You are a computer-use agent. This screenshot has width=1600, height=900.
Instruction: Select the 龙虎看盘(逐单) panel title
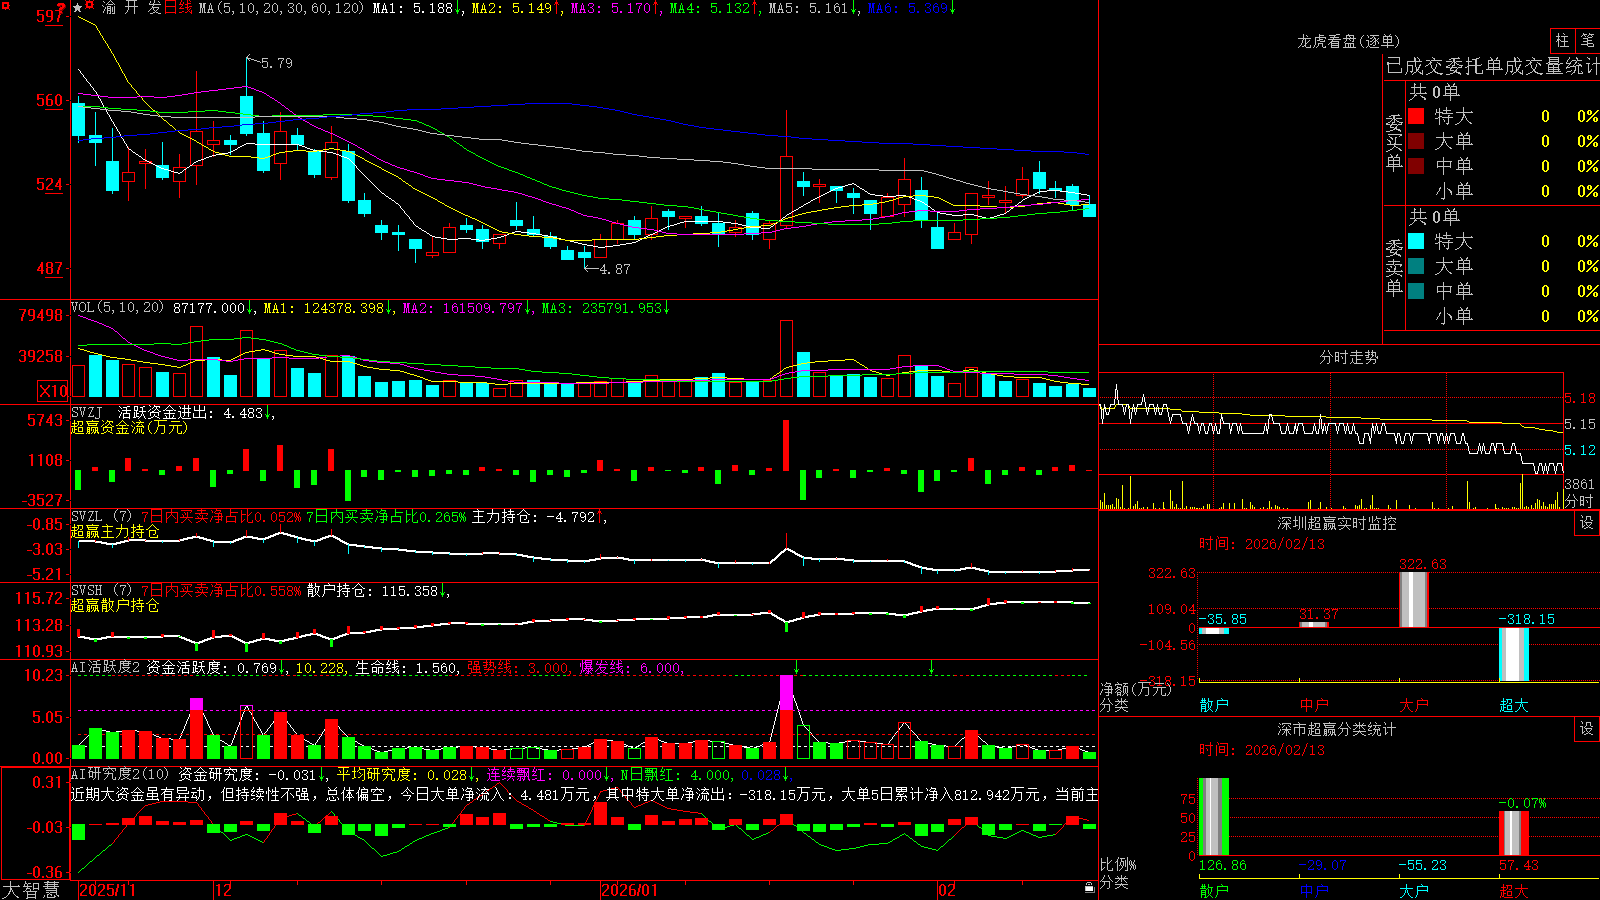click(1348, 41)
